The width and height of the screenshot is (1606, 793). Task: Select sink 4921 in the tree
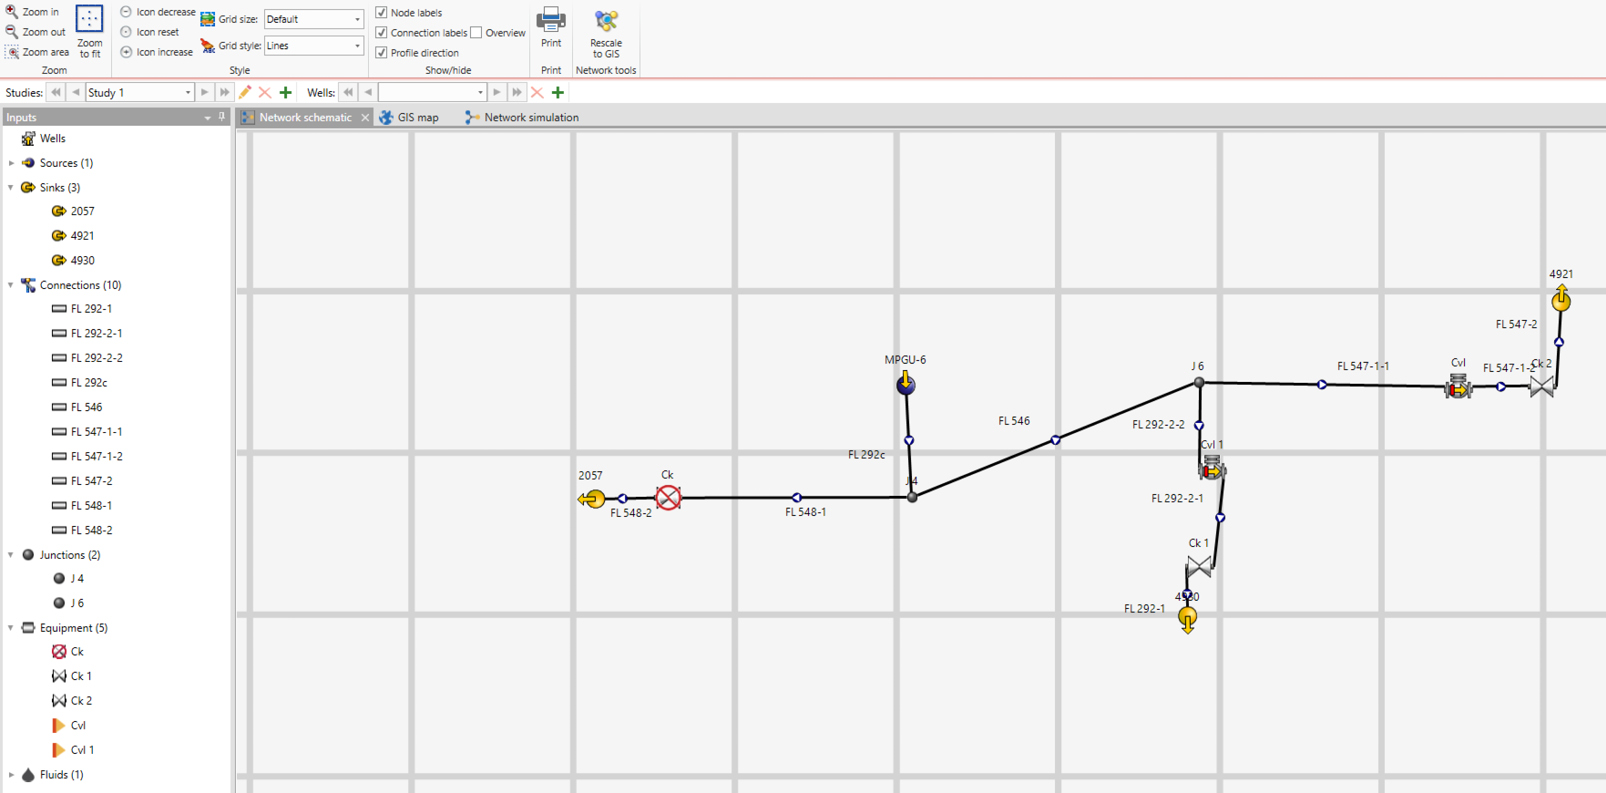click(x=73, y=236)
